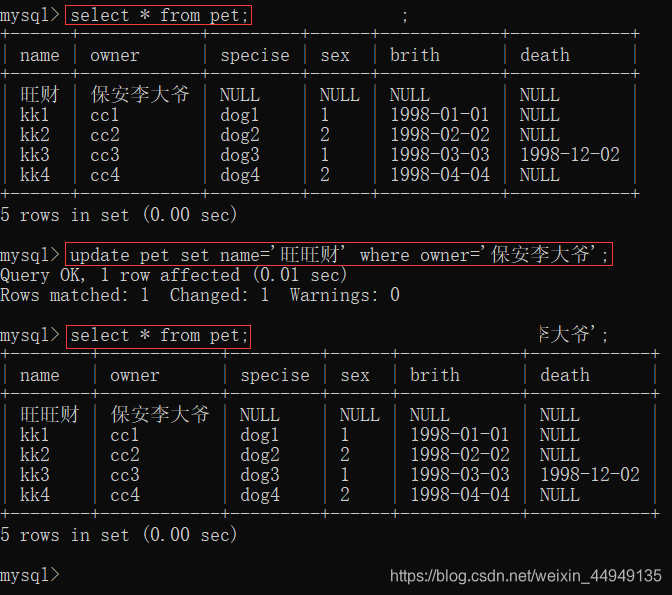
Task: Click "kk1" in the first result table
Action: [x=35, y=115]
